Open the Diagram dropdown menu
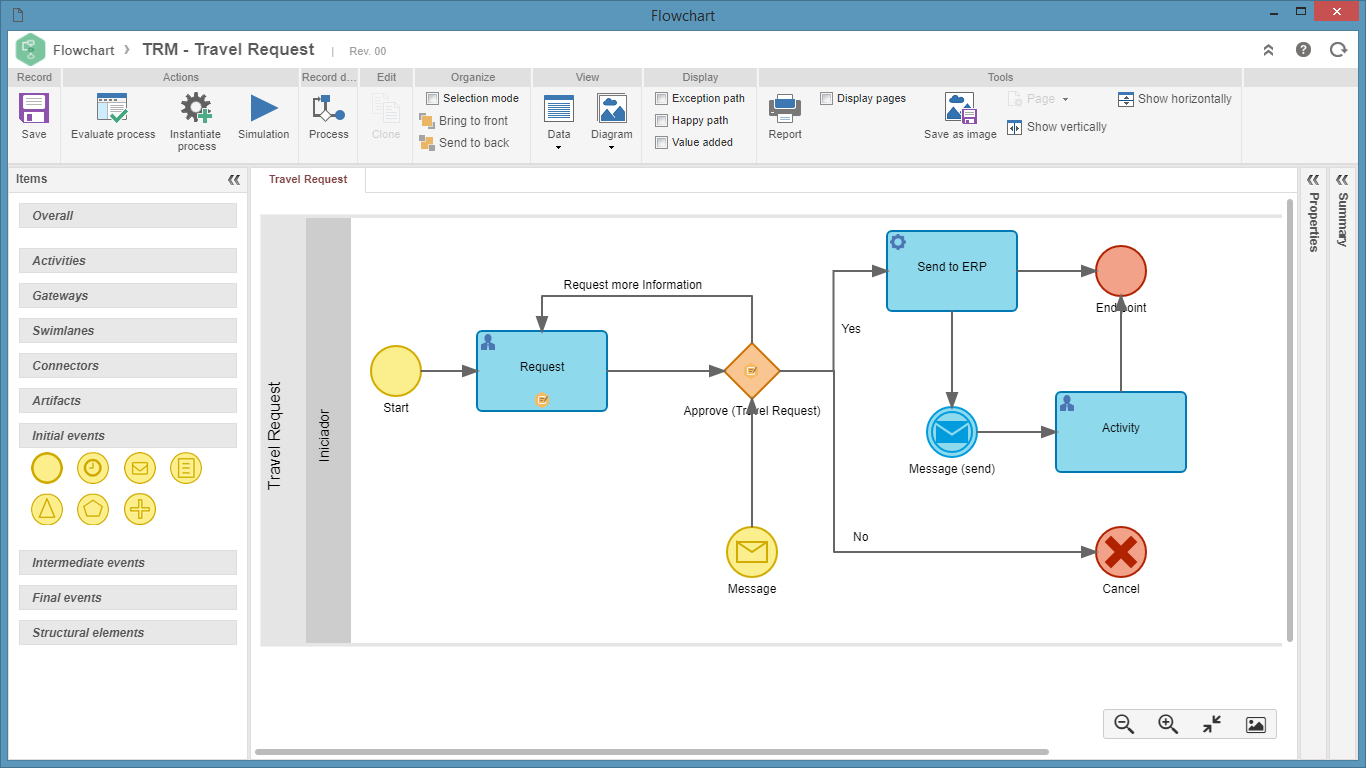 611,123
